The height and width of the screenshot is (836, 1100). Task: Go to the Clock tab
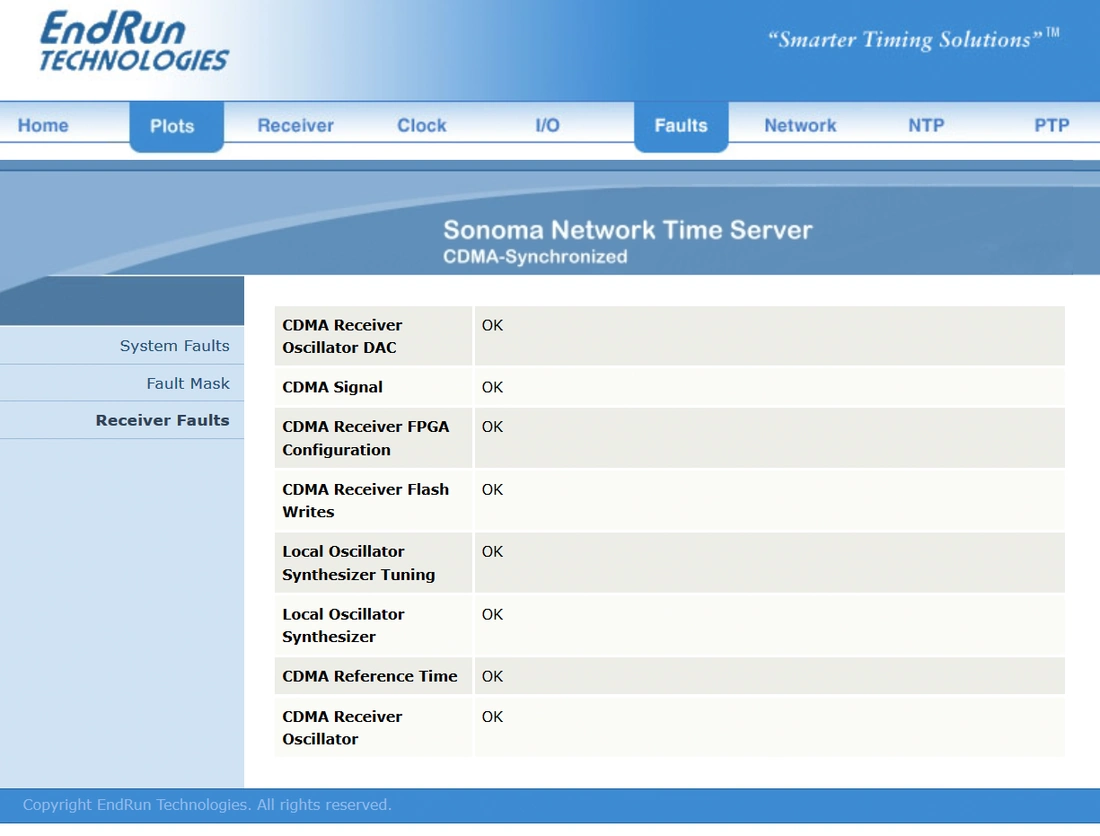(422, 126)
